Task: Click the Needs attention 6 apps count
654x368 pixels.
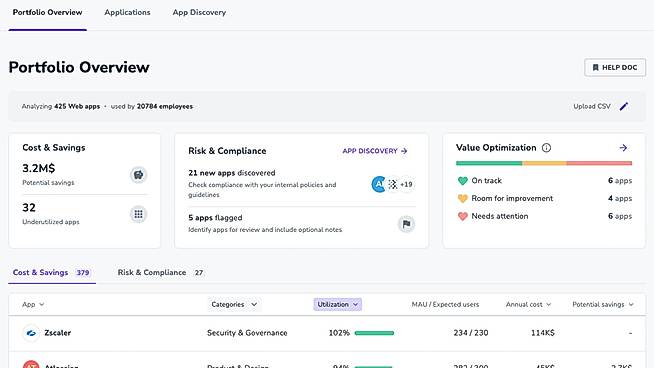Action: pos(620,217)
